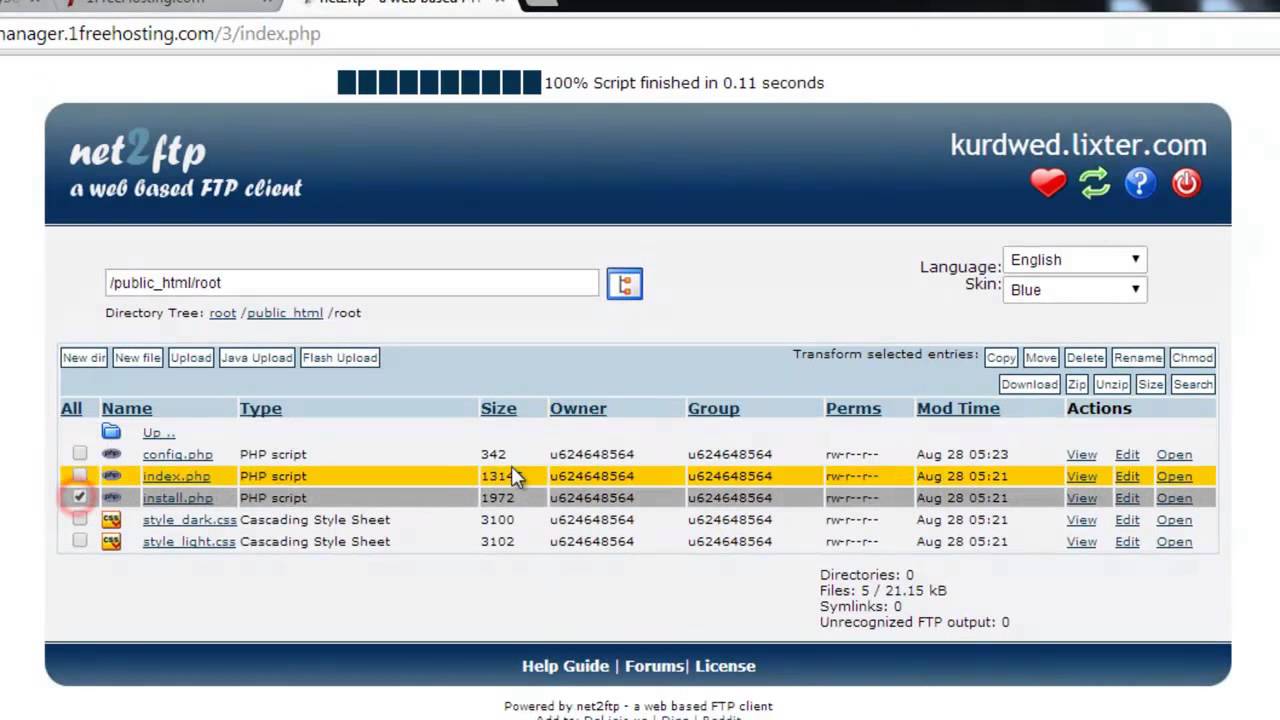Viewport: 1280px width, 720px height.
Task: Click the Delete button
Action: [x=1085, y=358]
